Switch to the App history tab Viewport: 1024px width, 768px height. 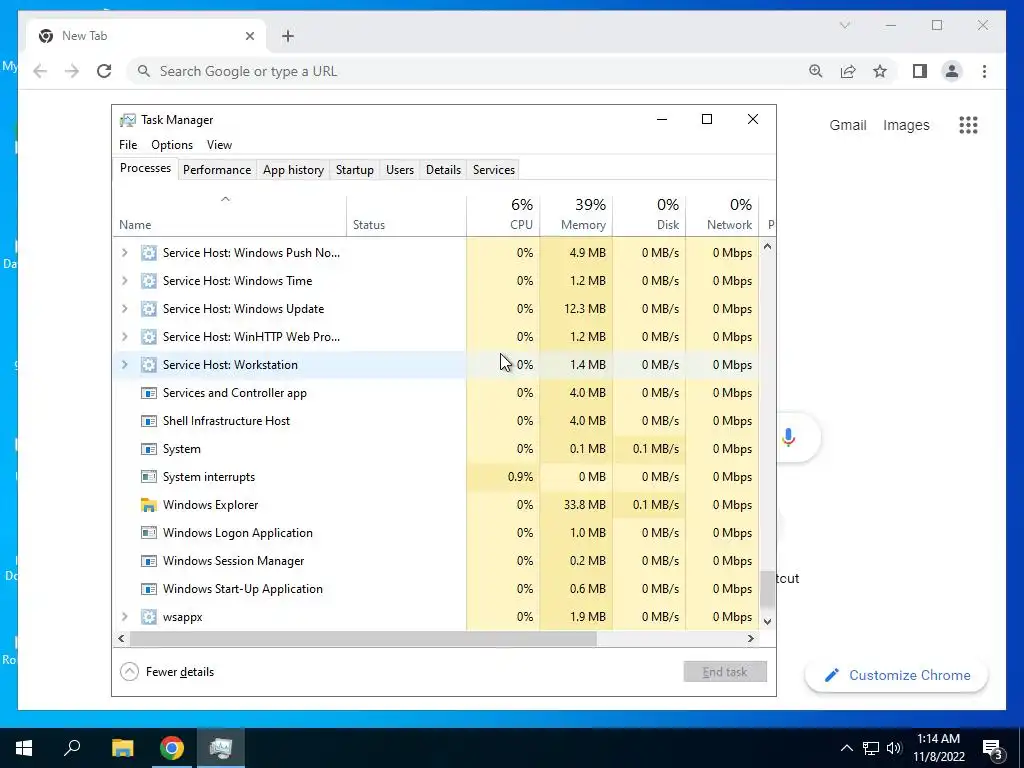[293, 170]
